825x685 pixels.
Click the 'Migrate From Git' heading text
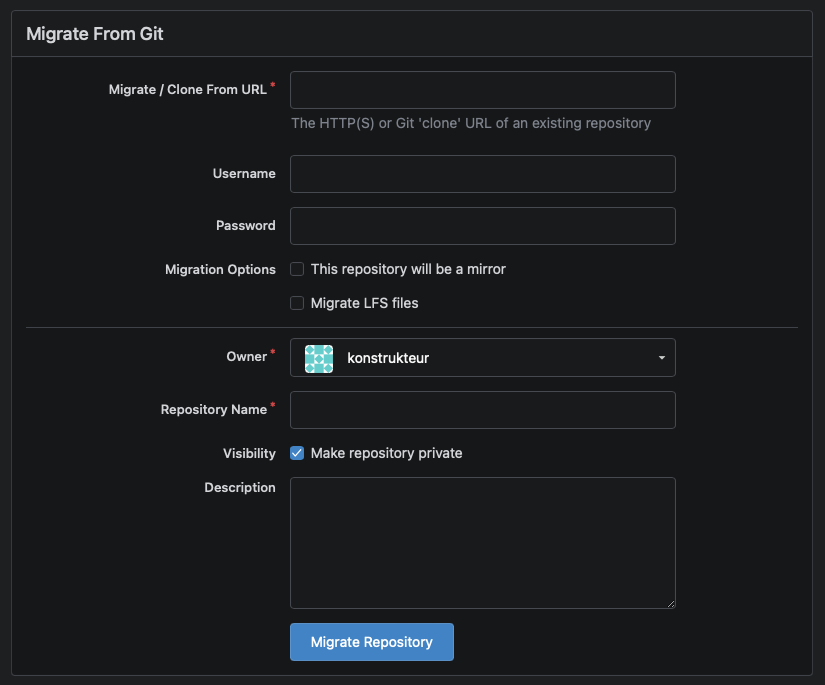tap(95, 34)
